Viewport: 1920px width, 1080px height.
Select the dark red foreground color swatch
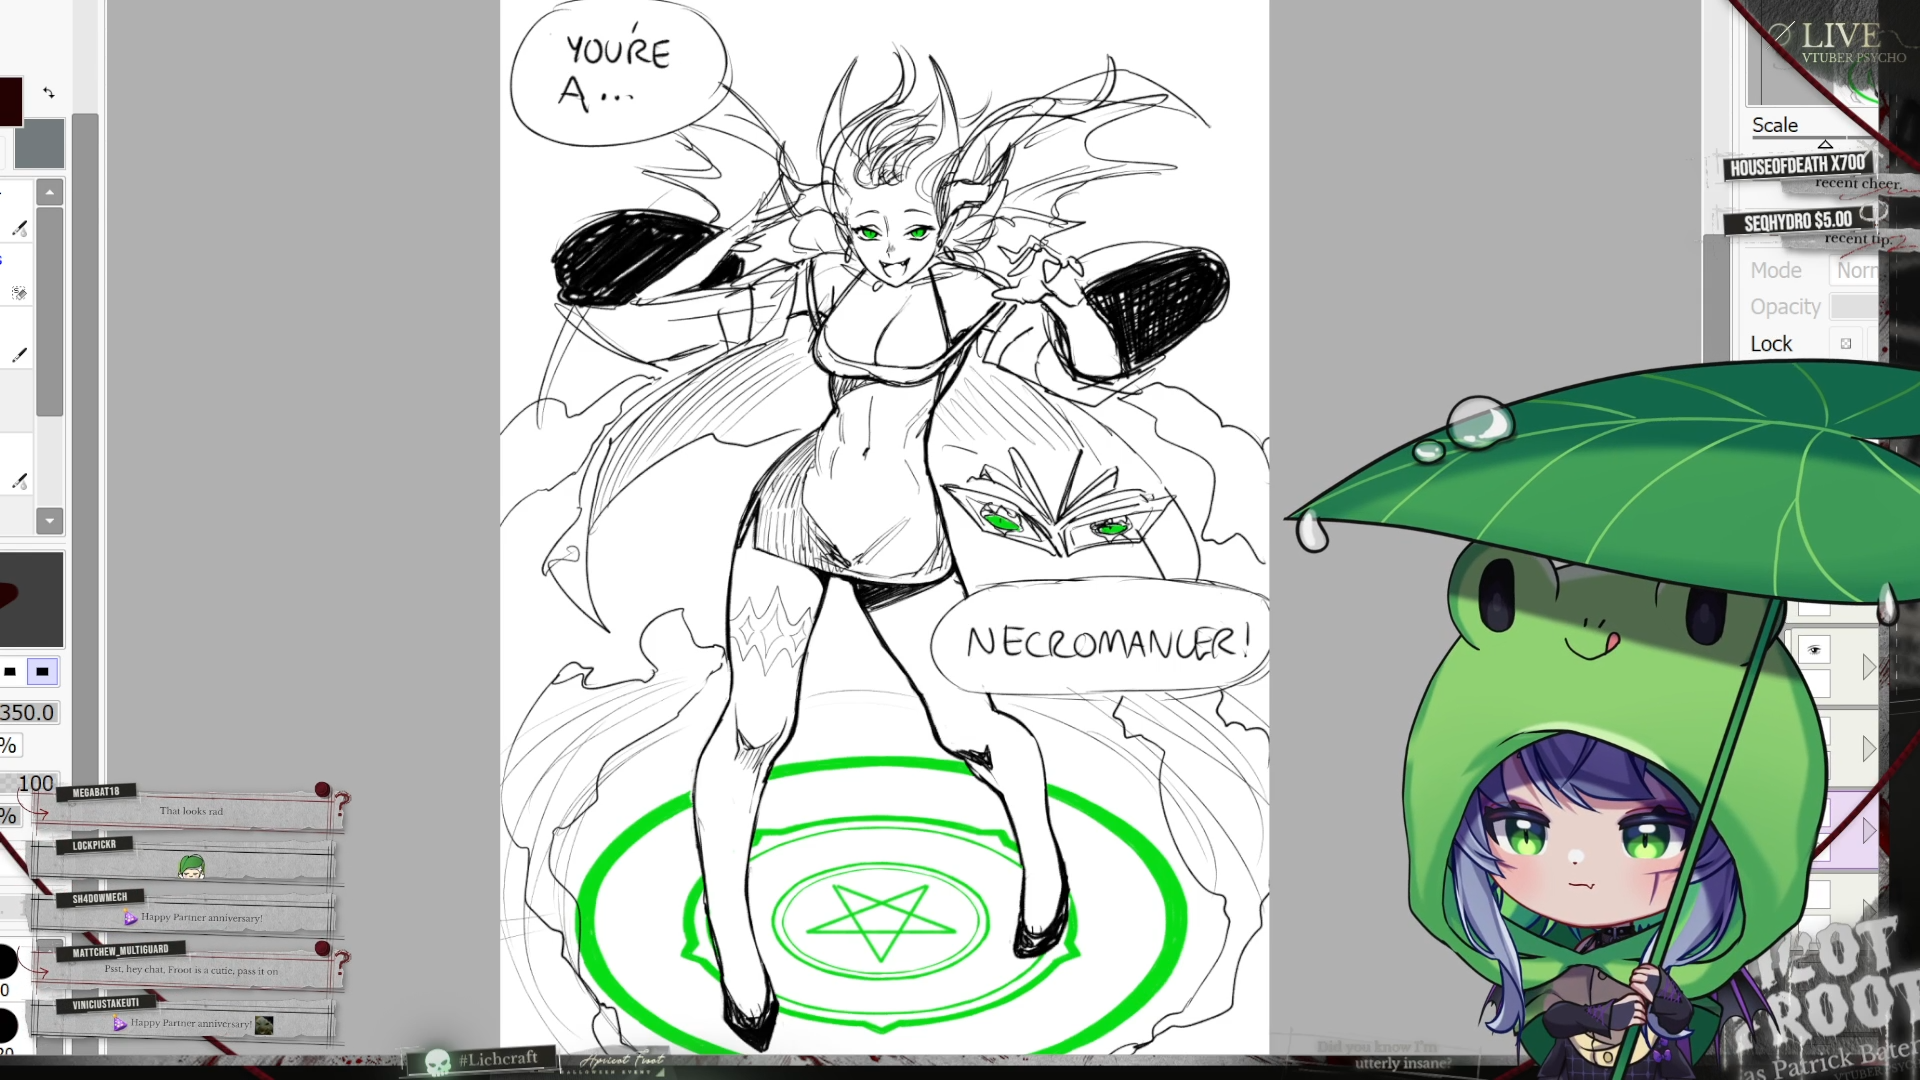[10, 102]
